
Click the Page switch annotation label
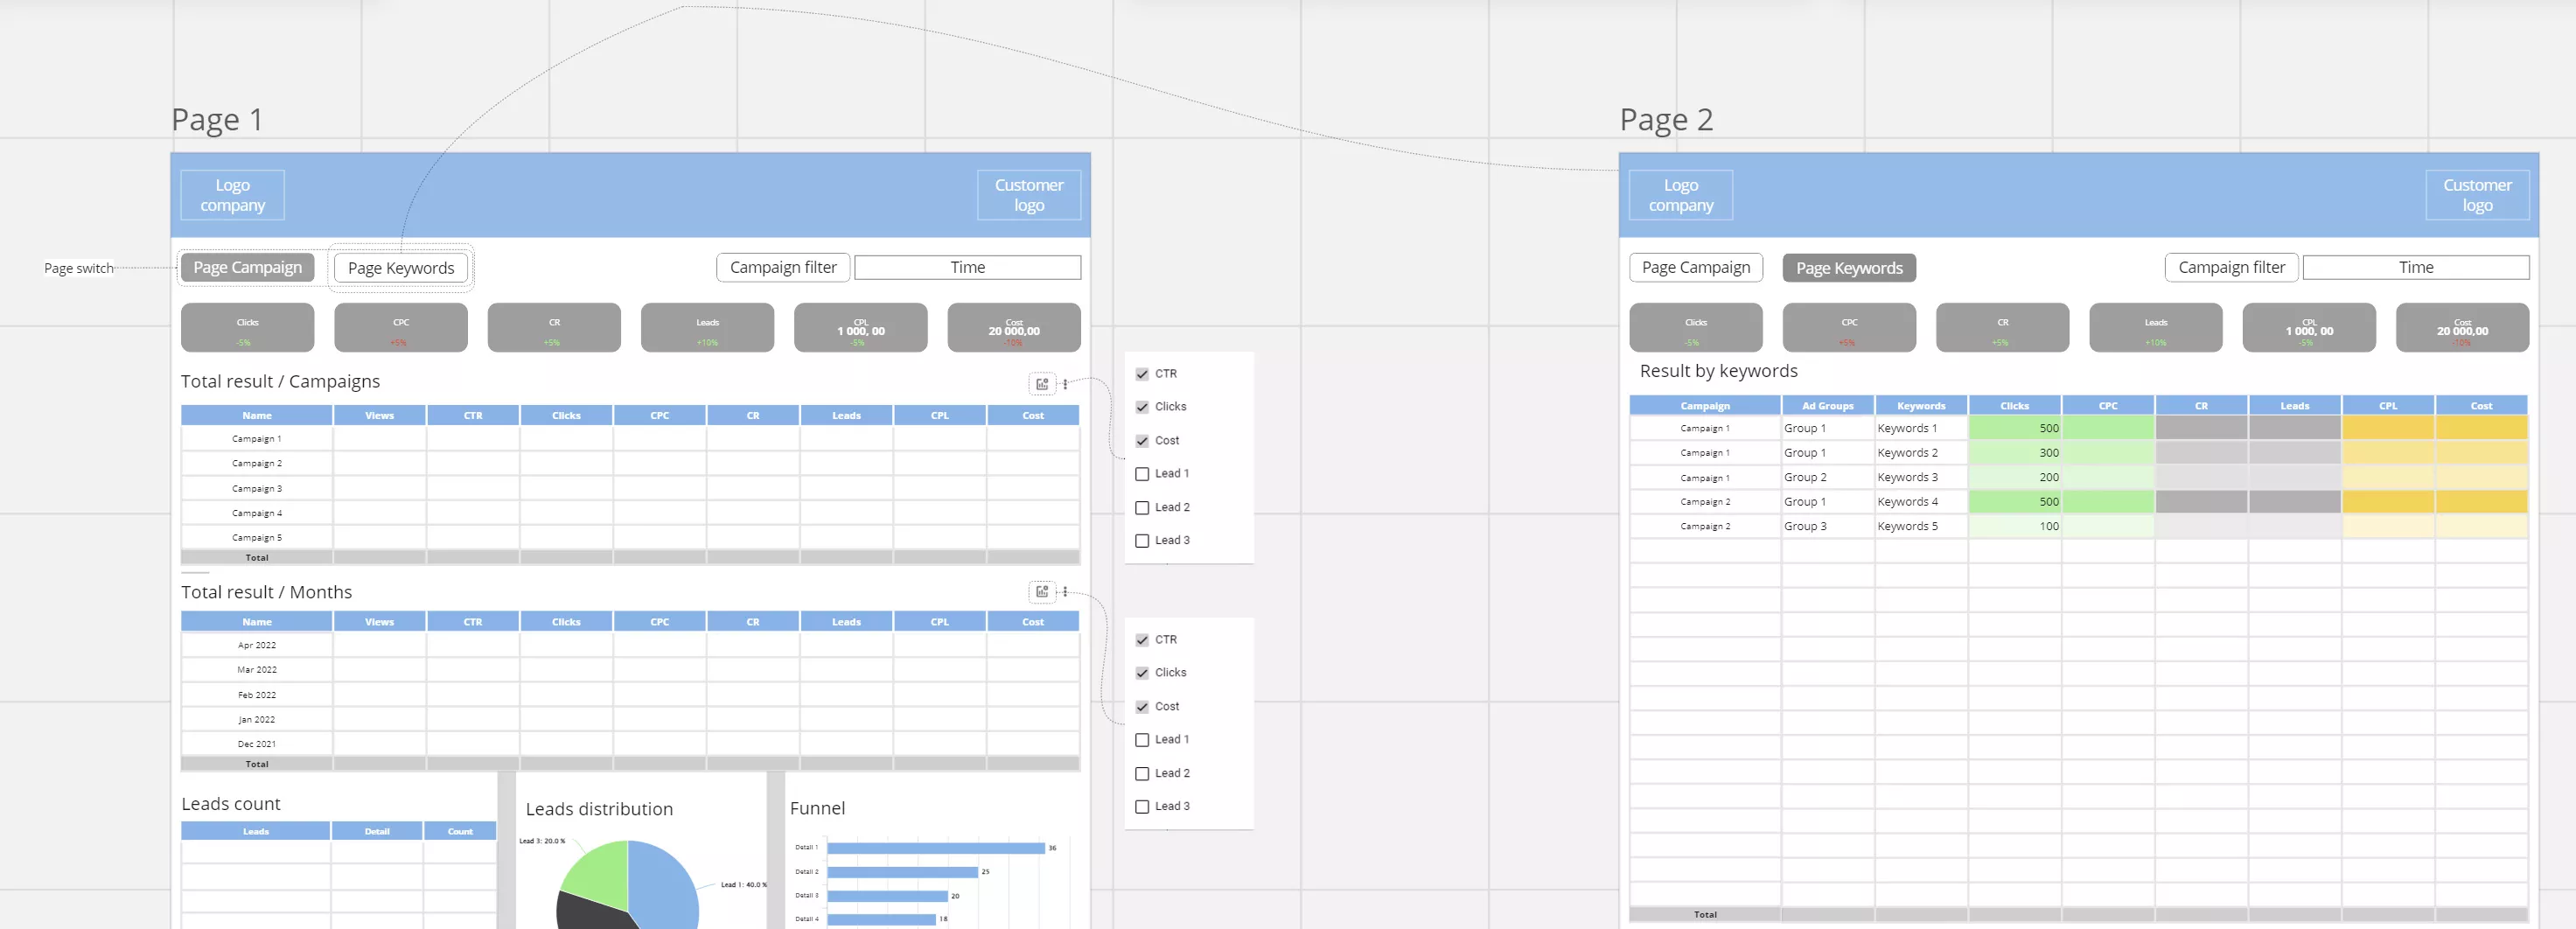pos(79,268)
